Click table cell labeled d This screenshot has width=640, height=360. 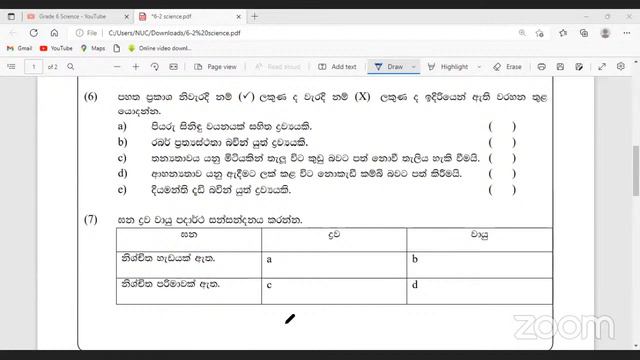click(479, 291)
